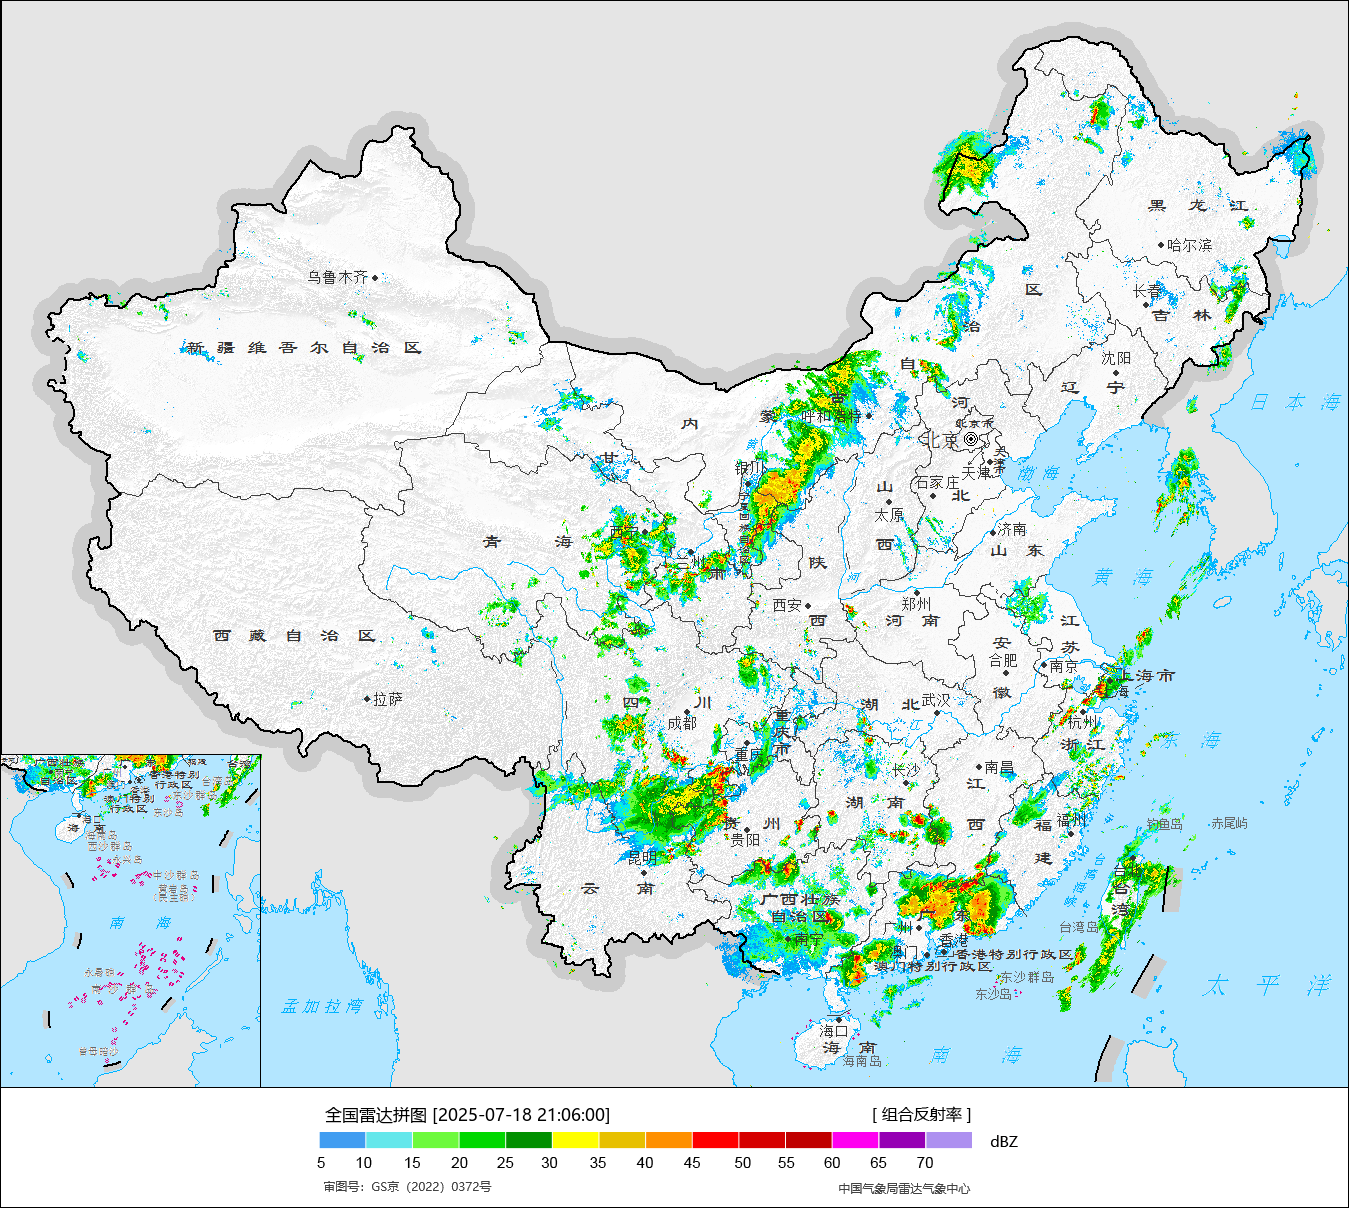The width and height of the screenshot is (1349, 1208).
Task: Click the Beijing capital marker symbol
Action: [970, 439]
